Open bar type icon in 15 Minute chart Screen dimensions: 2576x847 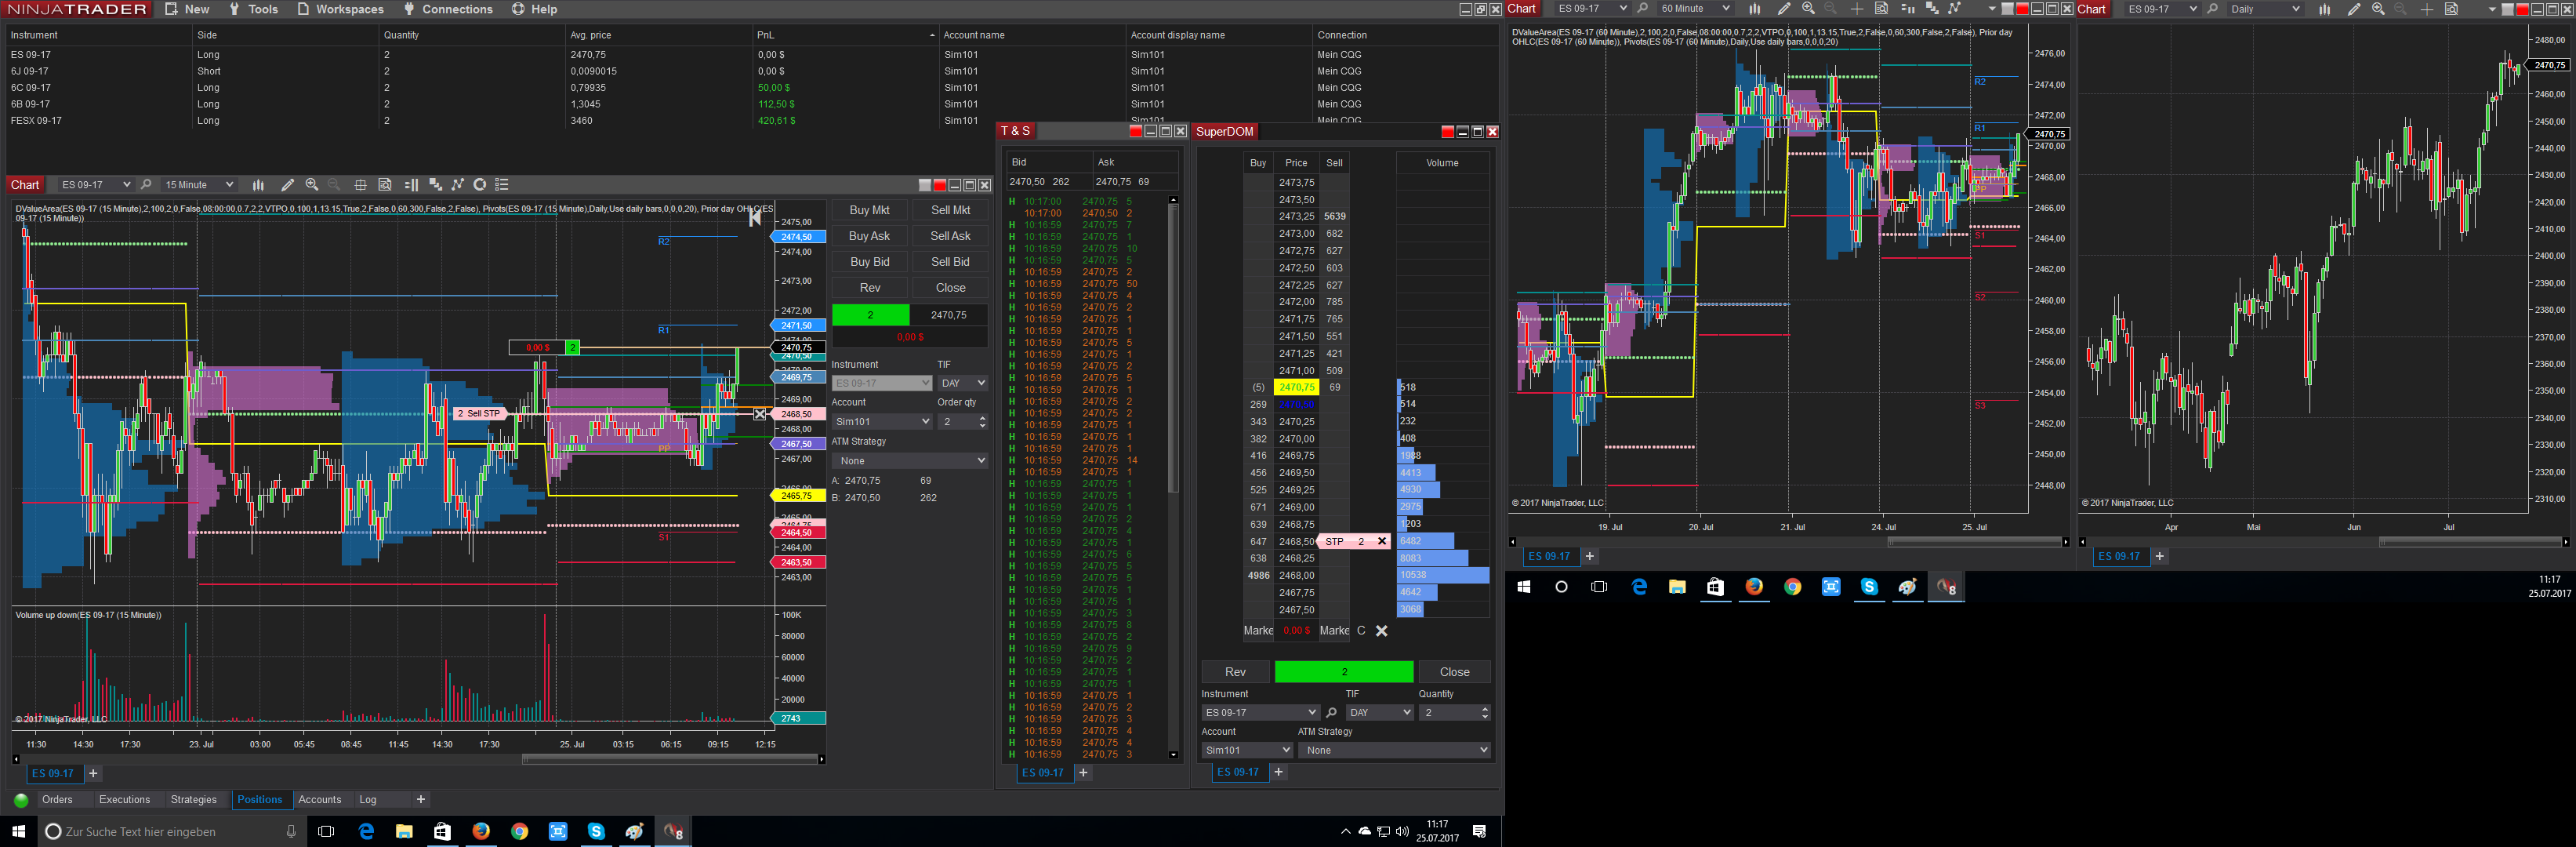click(258, 185)
